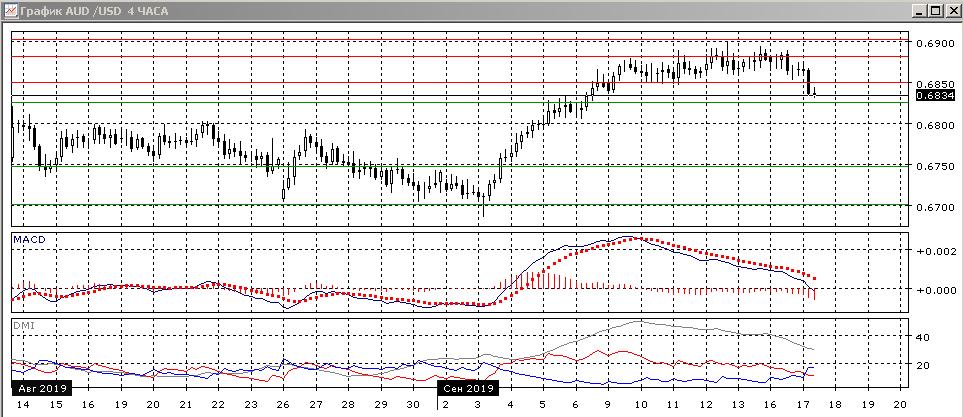Click the +0.000 MACD zero level label

click(935, 290)
